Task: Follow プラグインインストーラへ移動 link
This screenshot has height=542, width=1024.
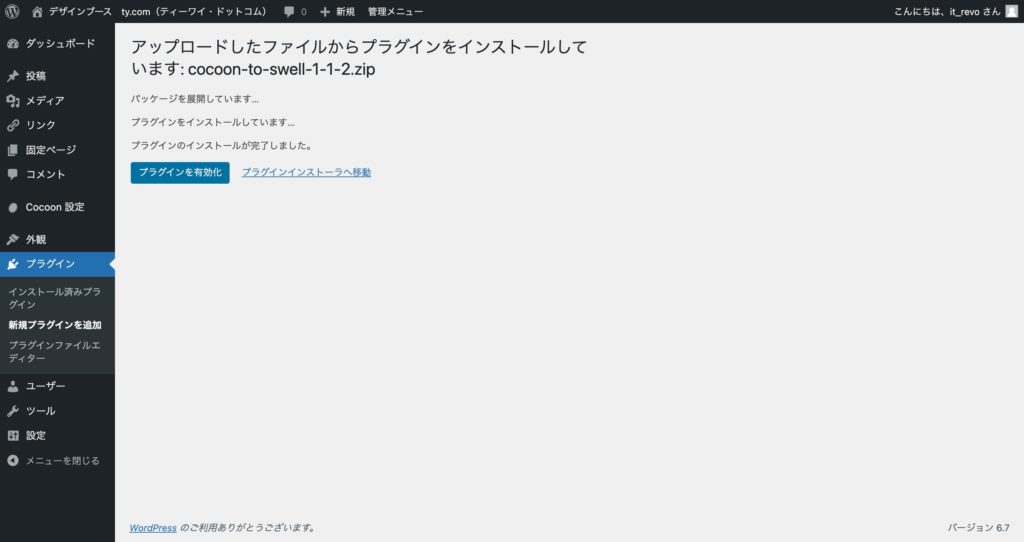Action: coord(306,173)
